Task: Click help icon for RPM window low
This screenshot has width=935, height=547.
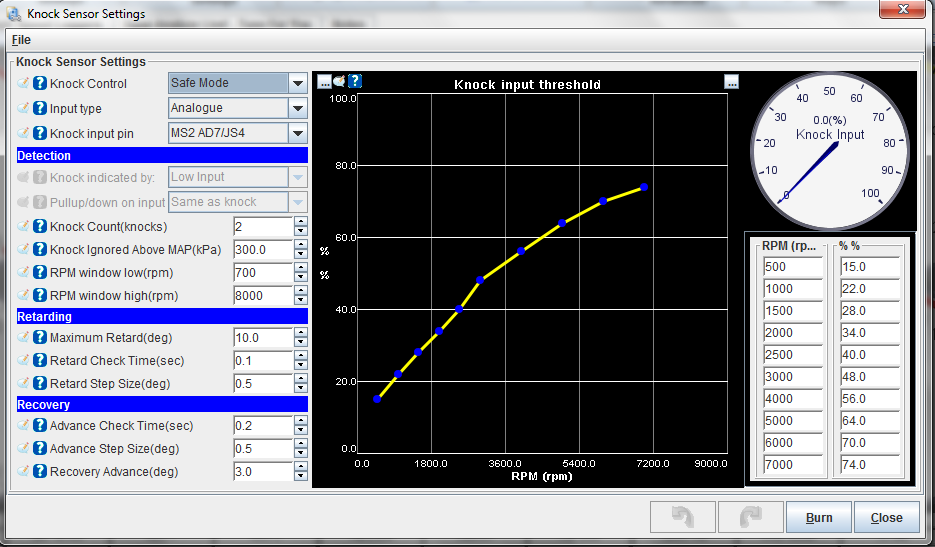Action: (40, 273)
